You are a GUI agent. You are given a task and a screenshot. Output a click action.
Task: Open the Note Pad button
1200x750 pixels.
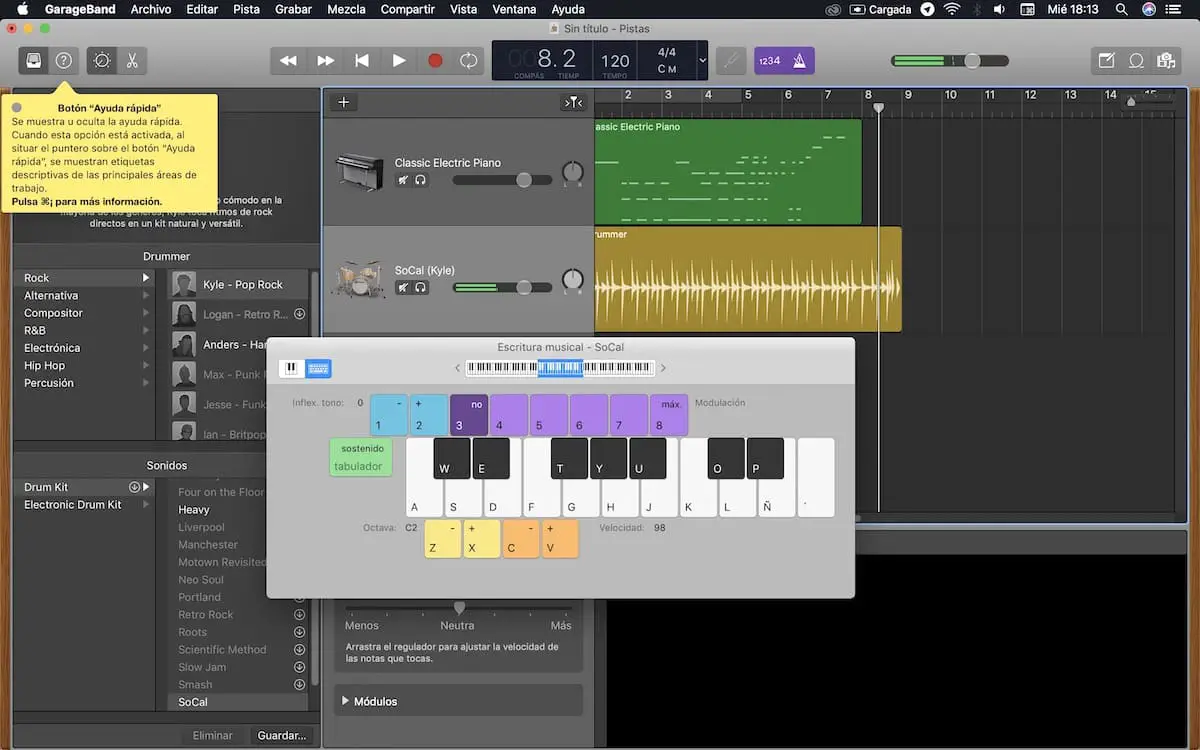click(1106, 61)
